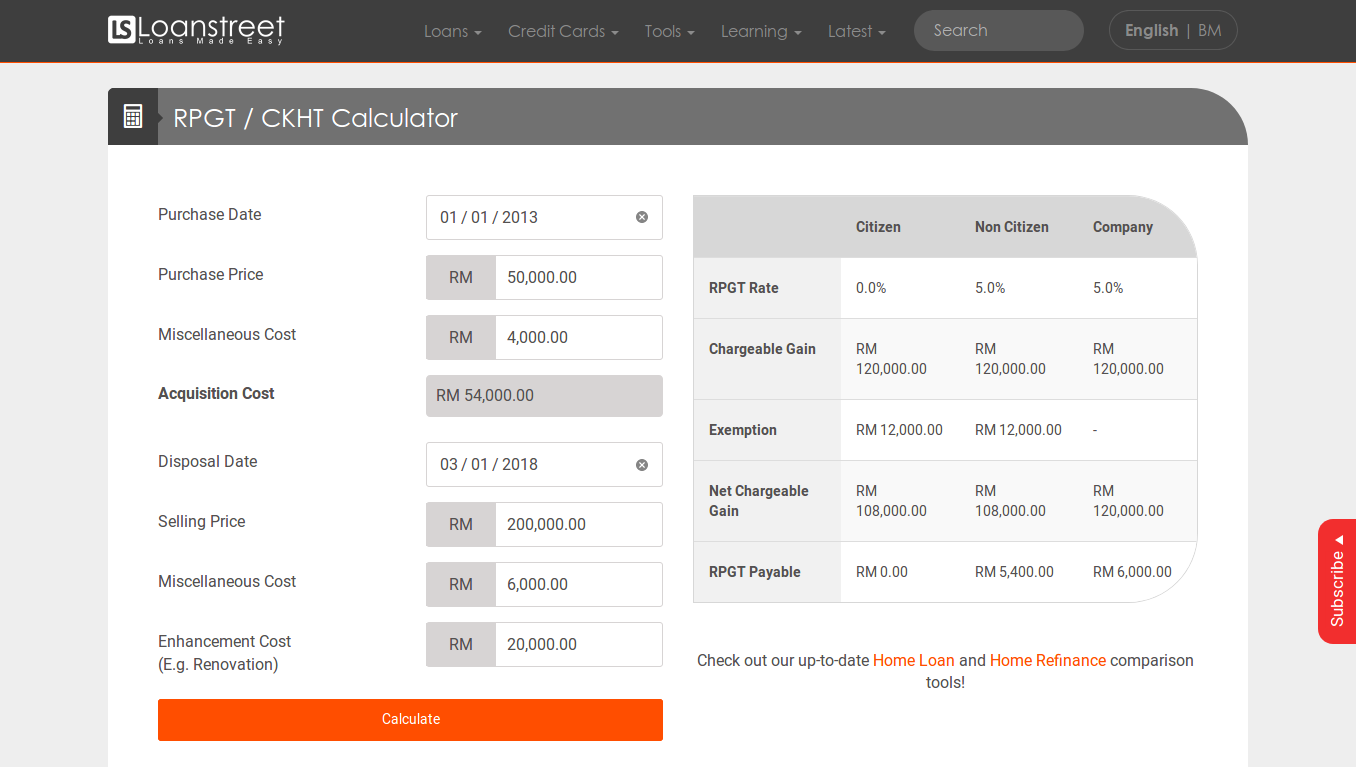Image resolution: width=1366 pixels, height=767 pixels.
Task: Switch language to BM
Action: pyautogui.click(x=1210, y=30)
